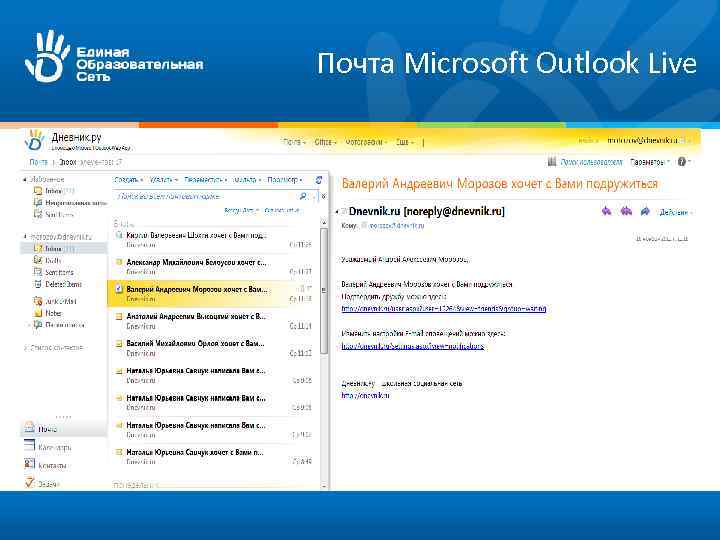Screen dimensions: 720x540
Task: Open the email notification settings URL link
Action: tap(413, 346)
